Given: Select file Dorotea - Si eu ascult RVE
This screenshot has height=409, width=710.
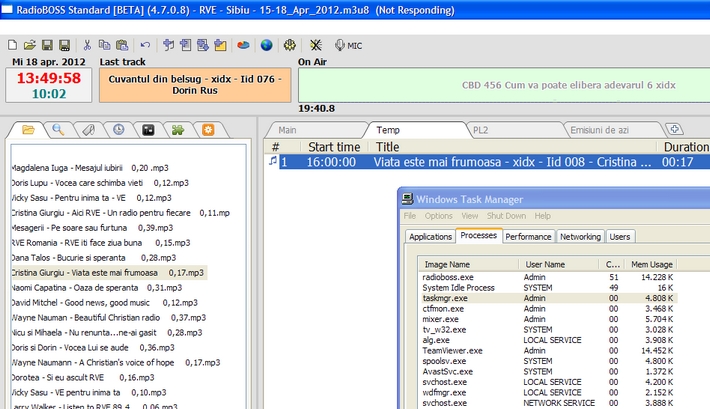Looking at the screenshot, I should tap(83, 377).
